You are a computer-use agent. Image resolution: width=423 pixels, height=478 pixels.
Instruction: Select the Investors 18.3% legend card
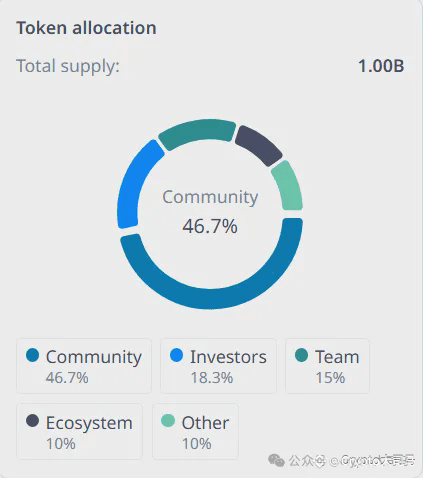tap(218, 366)
